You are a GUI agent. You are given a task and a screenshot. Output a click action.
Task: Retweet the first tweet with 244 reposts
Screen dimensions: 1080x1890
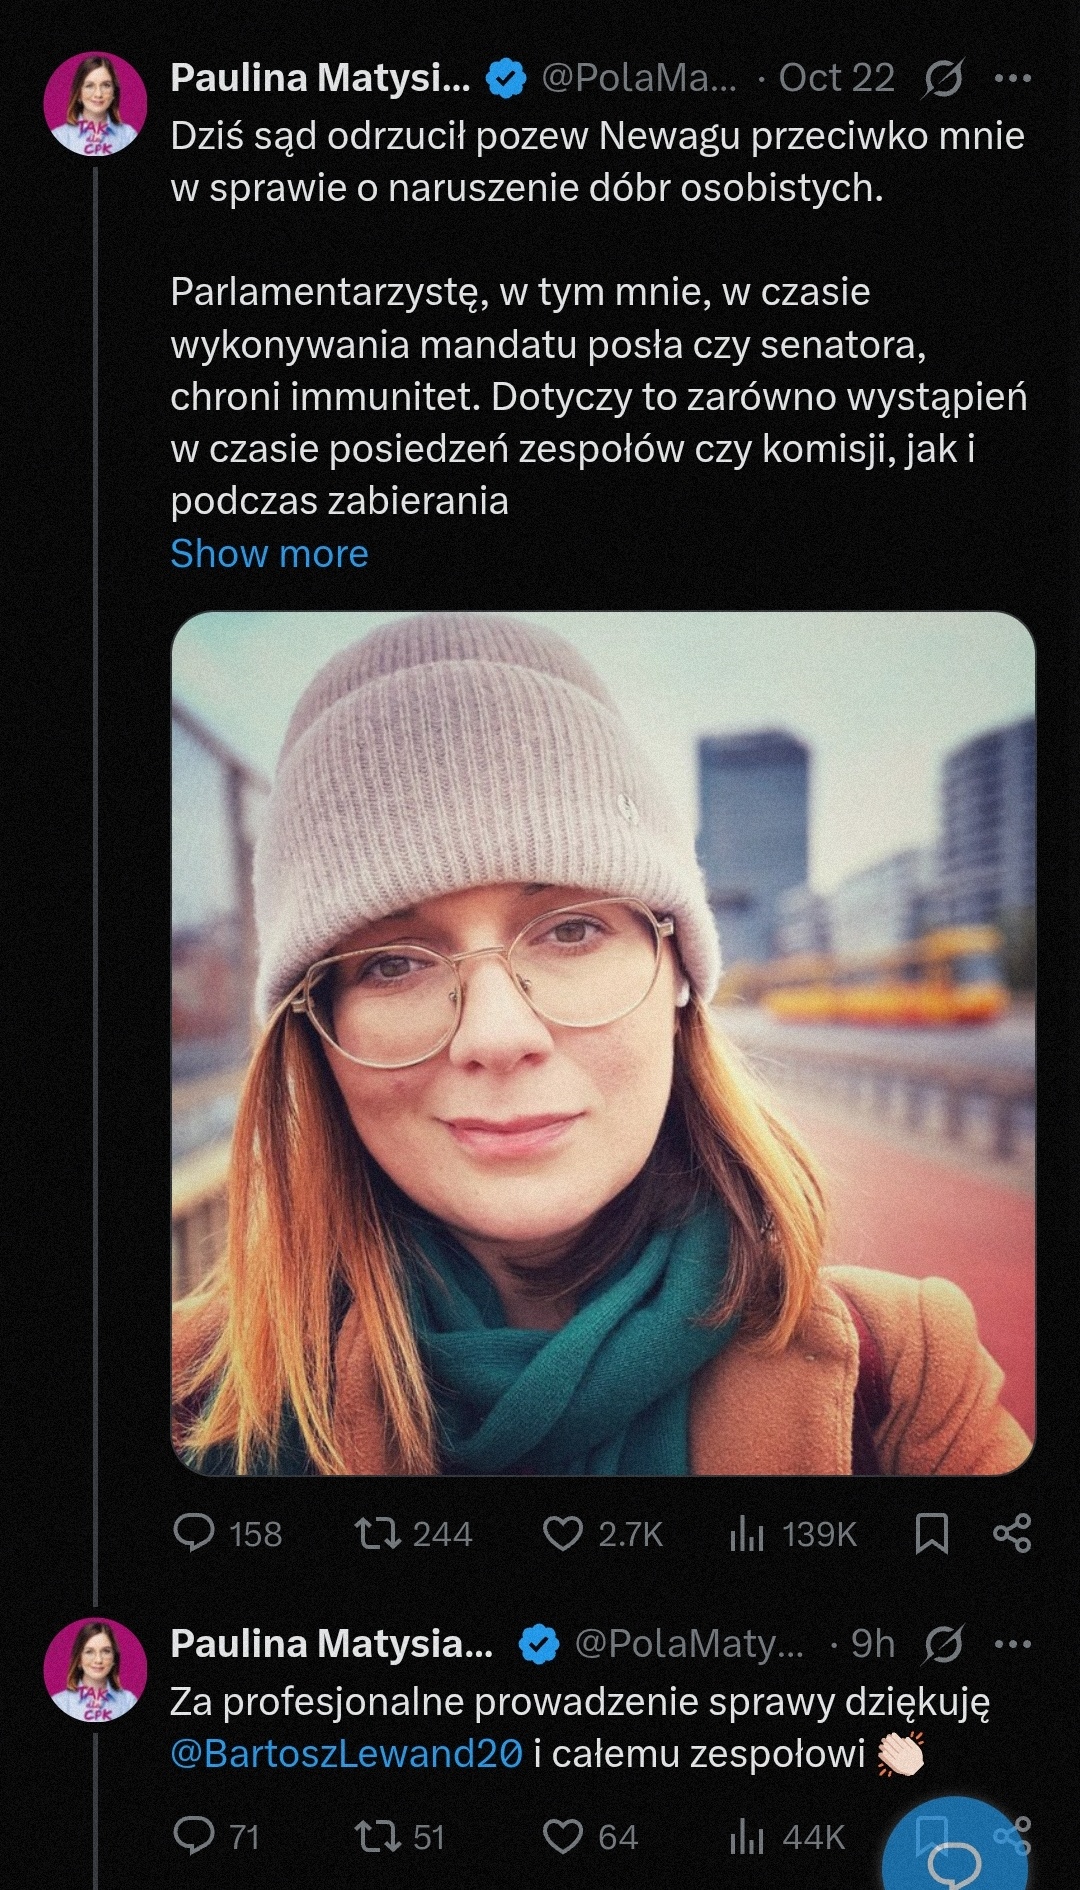413,1533
